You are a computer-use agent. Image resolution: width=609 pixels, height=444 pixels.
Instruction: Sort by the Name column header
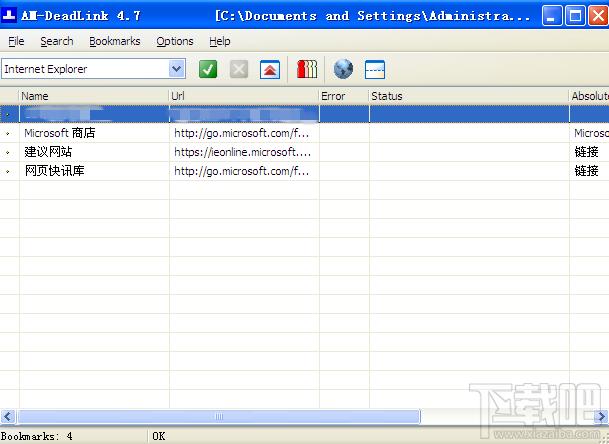[94, 96]
